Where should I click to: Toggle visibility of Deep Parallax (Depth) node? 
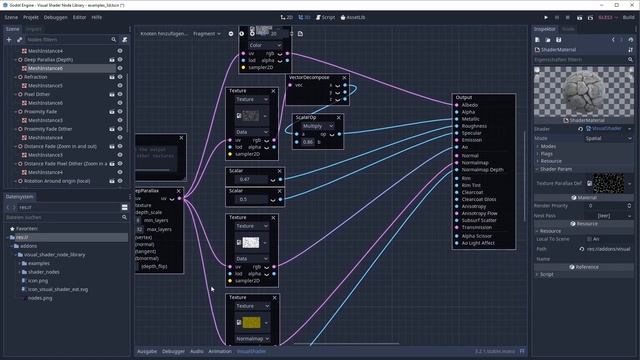120,60
